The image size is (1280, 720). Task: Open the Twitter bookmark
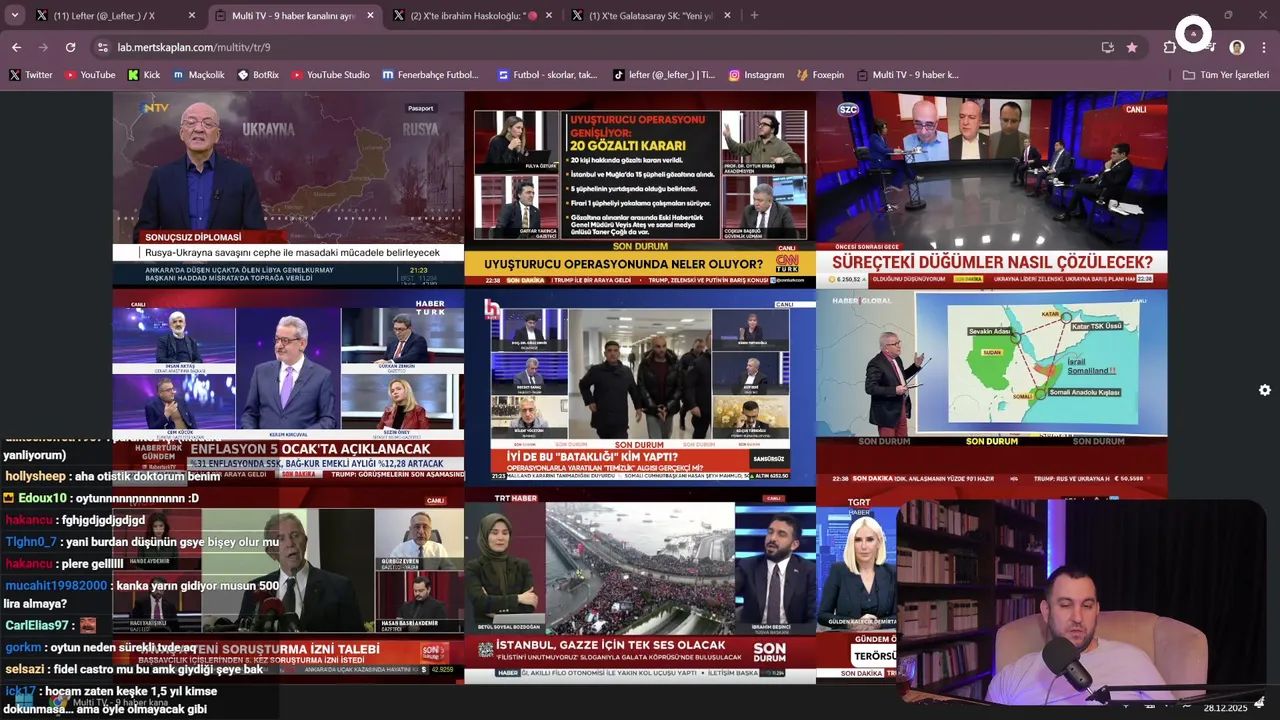tap(31, 75)
